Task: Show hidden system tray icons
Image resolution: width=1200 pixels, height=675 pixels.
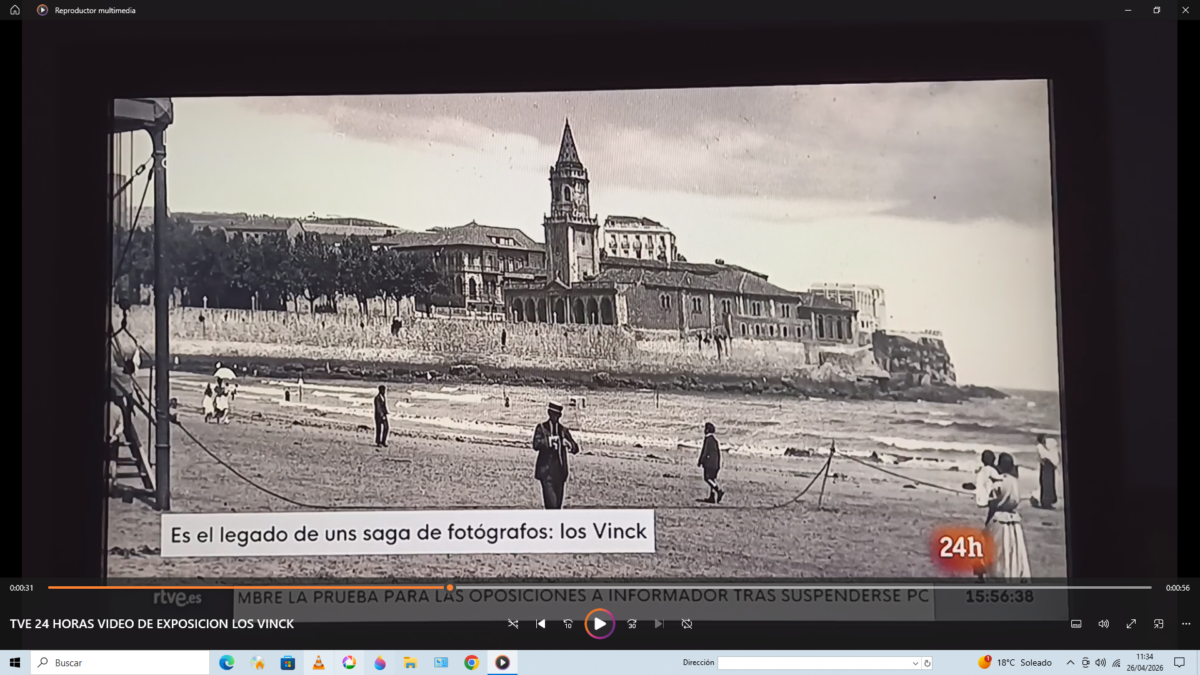Action: point(1070,663)
